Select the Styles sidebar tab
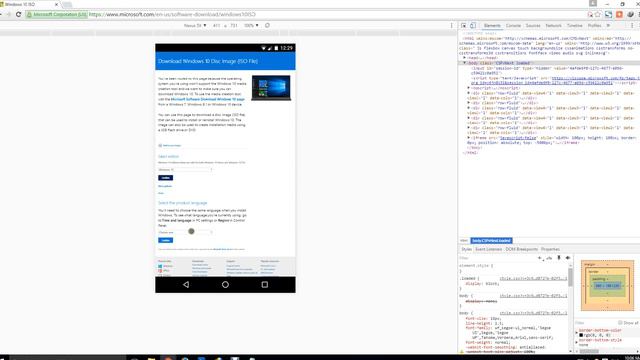This screenshot has width=640, height=360. (x=466, y=249)
